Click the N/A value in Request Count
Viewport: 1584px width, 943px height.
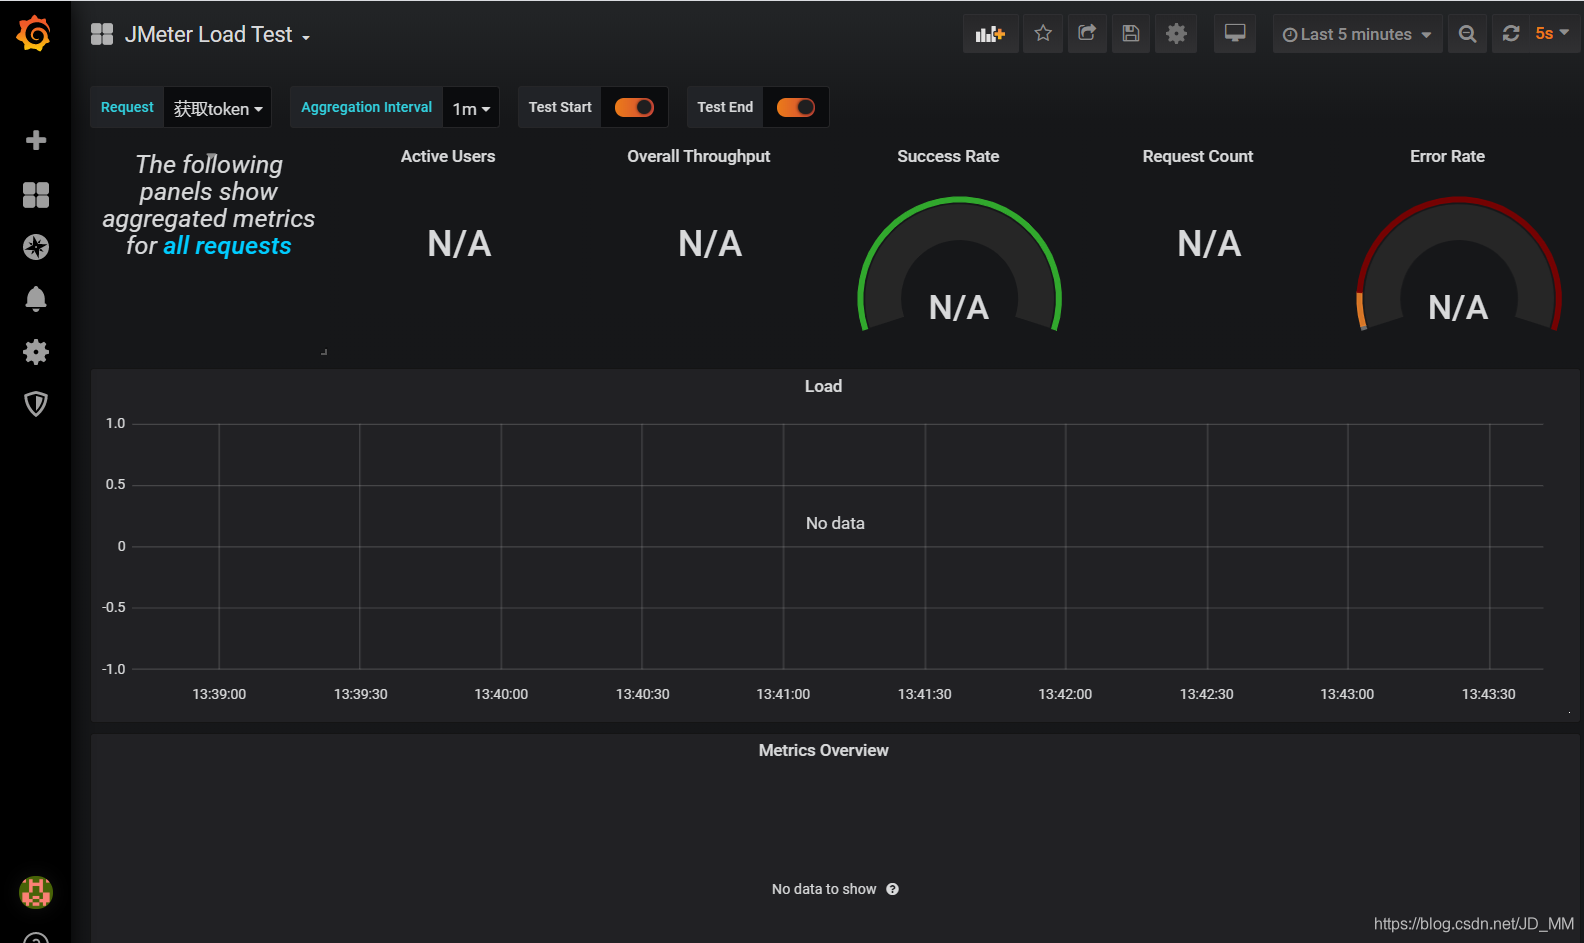[x=1209, y=243]
